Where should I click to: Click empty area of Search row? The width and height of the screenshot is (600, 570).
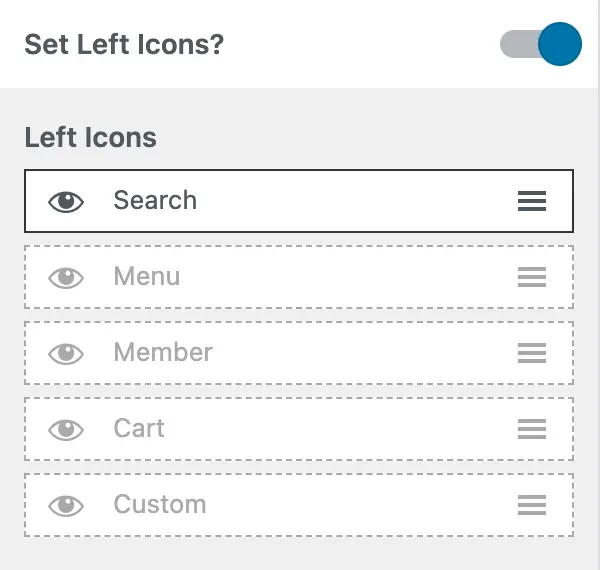[350, 201]
